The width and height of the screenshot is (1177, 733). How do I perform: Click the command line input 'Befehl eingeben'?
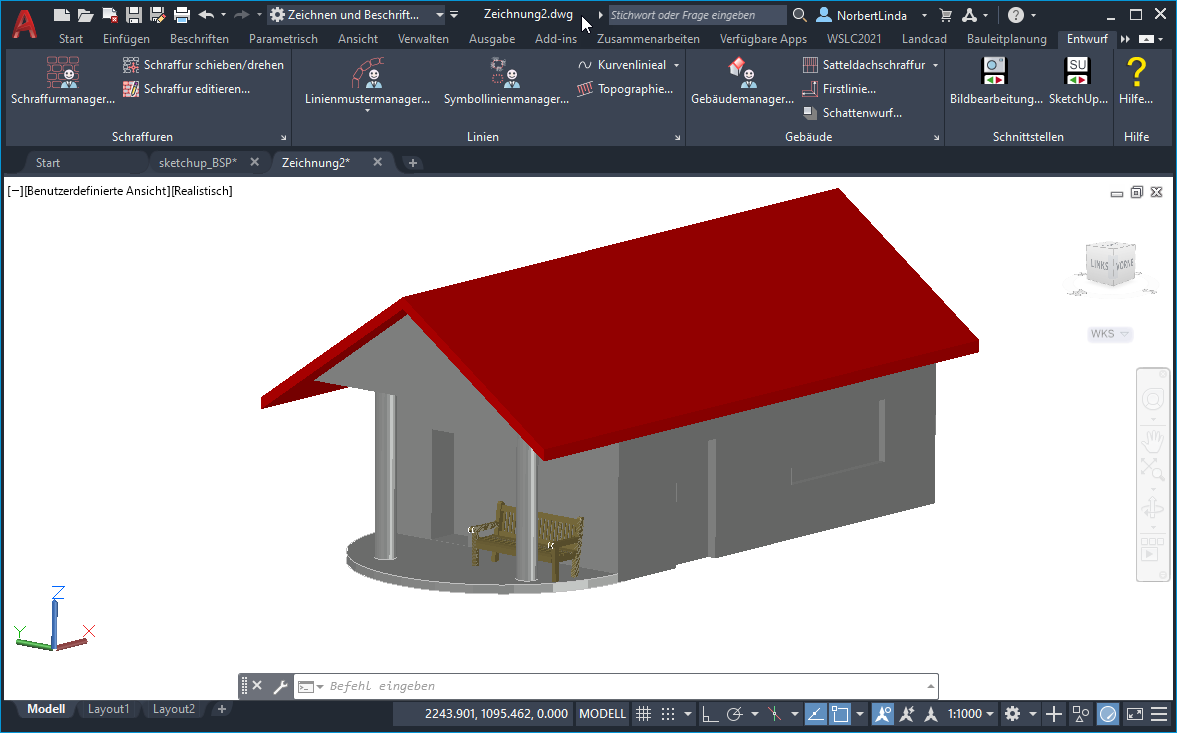click(x=620, y=686)
